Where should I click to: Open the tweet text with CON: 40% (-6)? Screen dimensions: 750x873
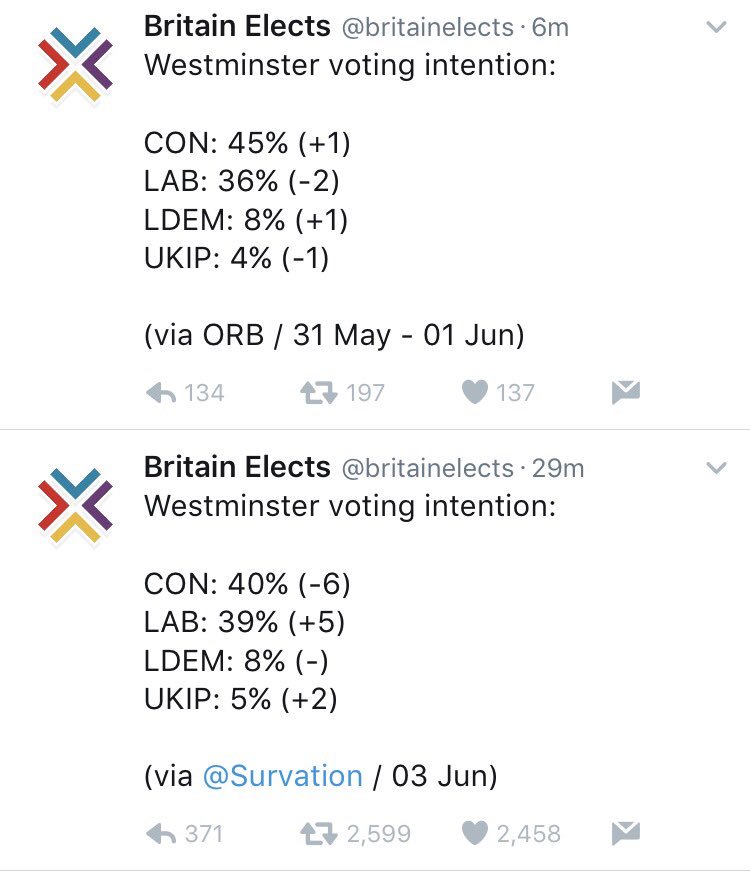(x=247, y=584)
